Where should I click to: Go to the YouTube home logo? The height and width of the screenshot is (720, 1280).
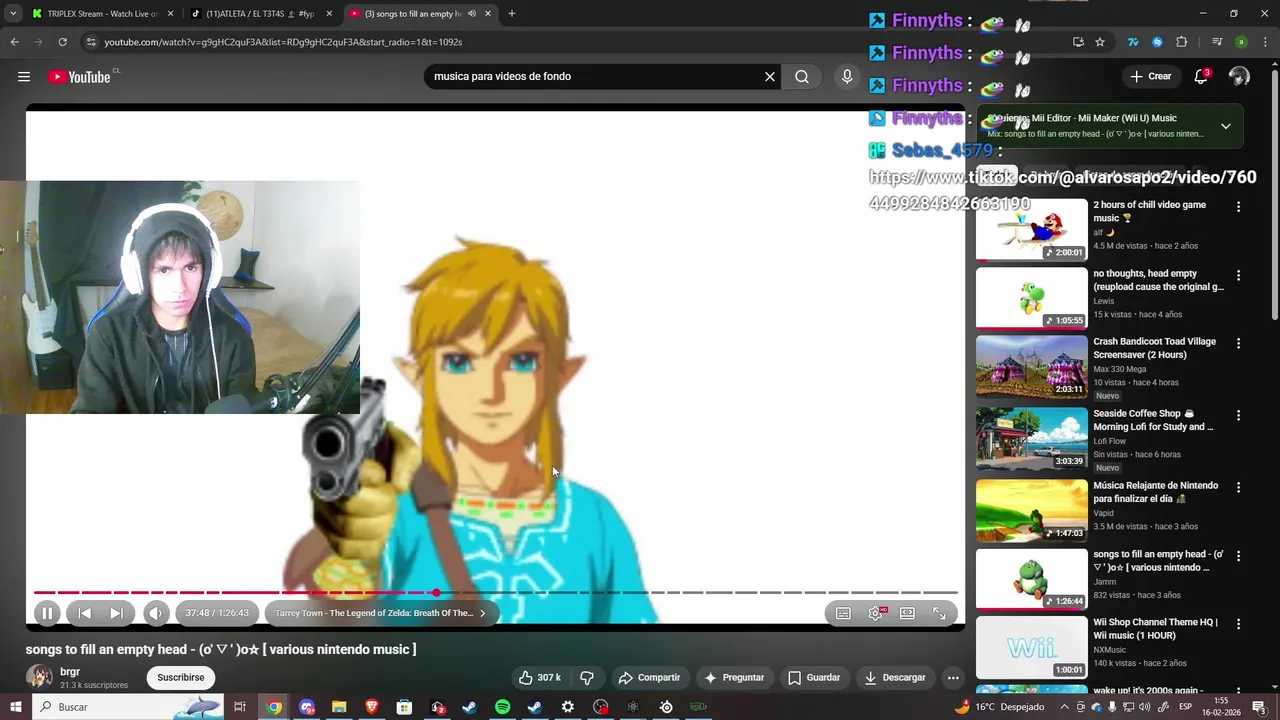click(80, 77)
